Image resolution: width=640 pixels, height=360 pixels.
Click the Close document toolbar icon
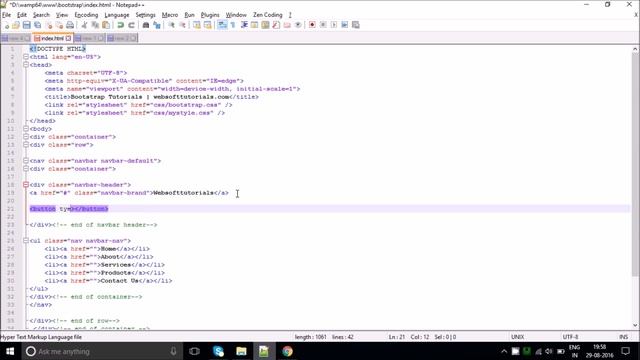[49, 25]
